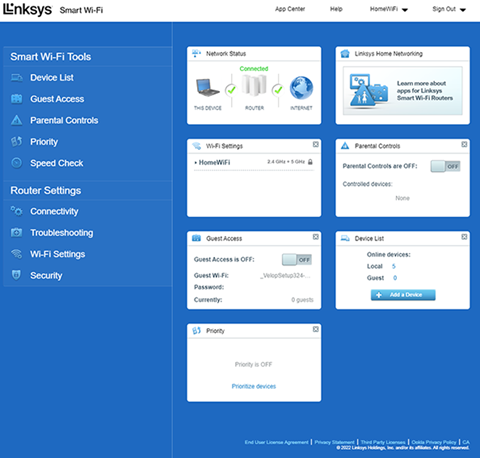Screen dimensions: 480x458
Task: Open Help in top navigation
Action: (336, 9)
